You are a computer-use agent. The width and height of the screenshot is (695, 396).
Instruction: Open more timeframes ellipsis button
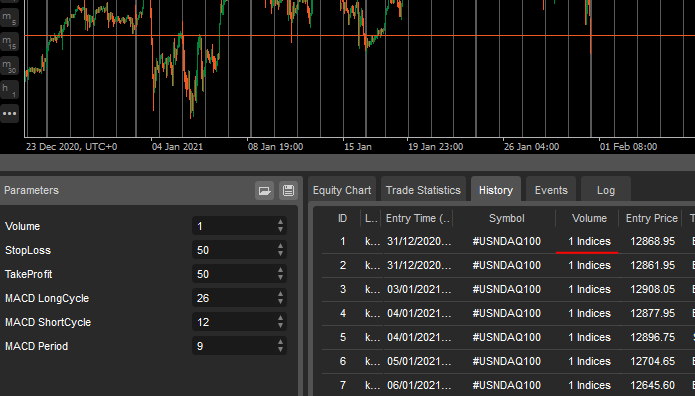click(9, 114)
